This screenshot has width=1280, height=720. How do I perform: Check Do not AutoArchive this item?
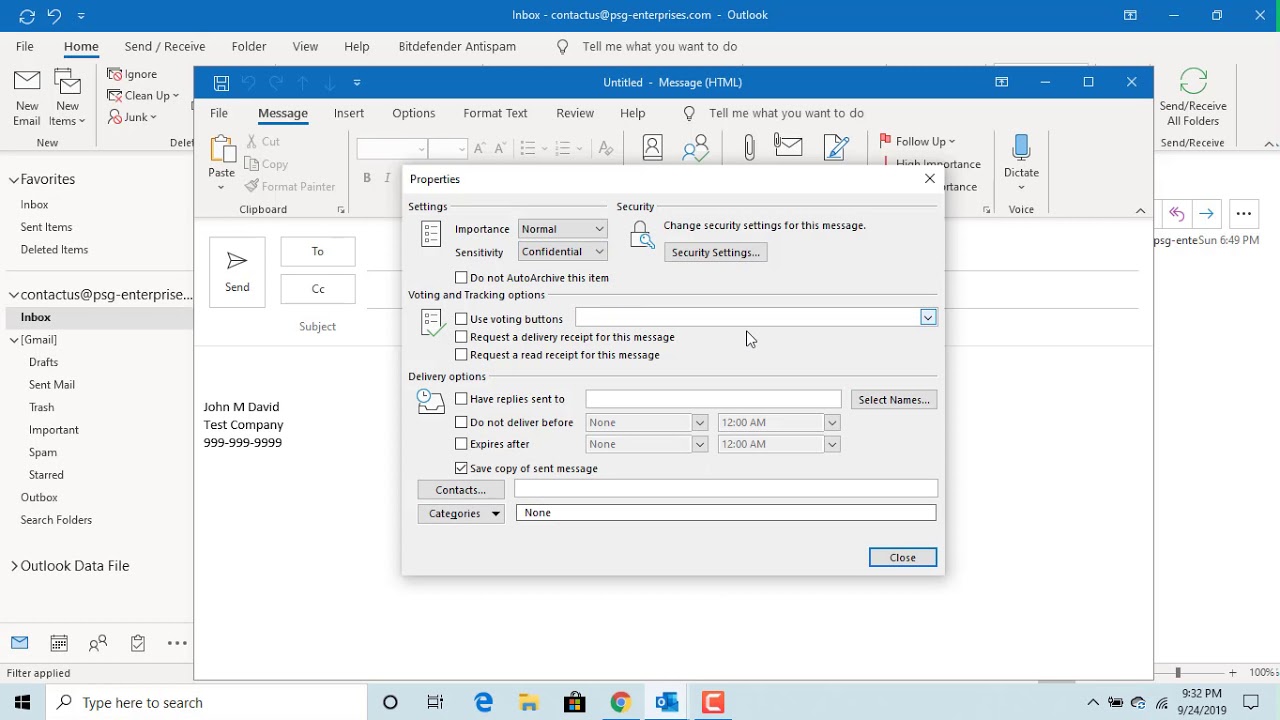click(x=461, y=278)
